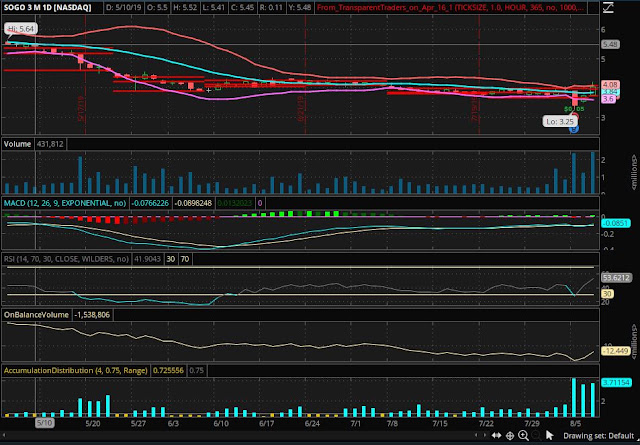
Task: Click the -12.449 OBV axis bubble
Action: pos(616,351)
